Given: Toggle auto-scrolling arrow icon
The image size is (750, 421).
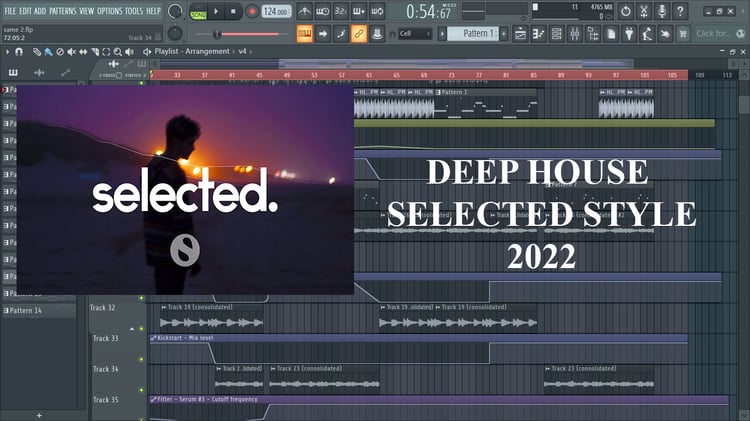Looking at the screenshot, I should click(x=322, y=34).
